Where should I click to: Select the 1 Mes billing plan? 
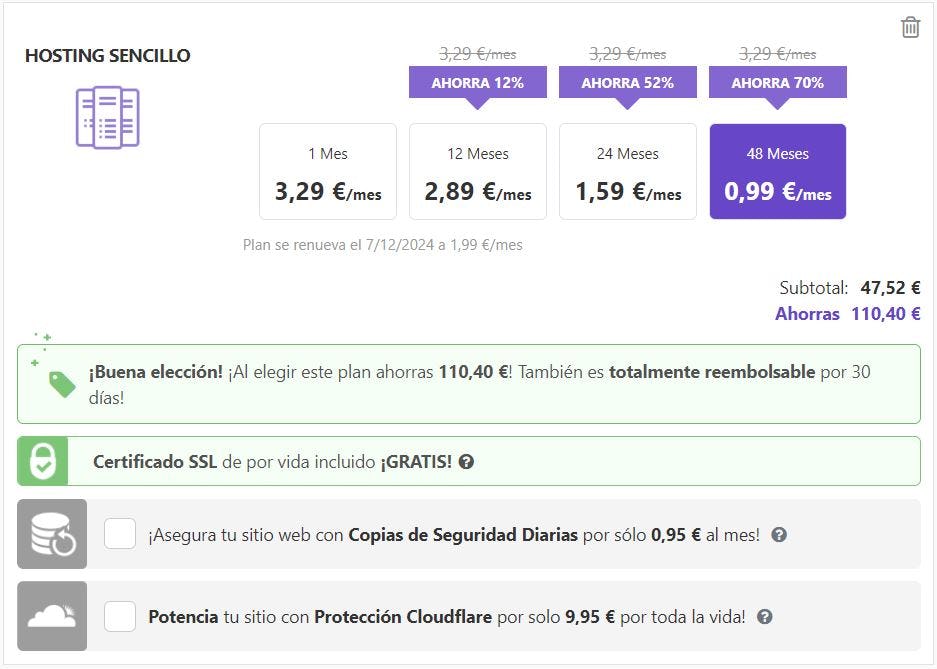point(328,172)
